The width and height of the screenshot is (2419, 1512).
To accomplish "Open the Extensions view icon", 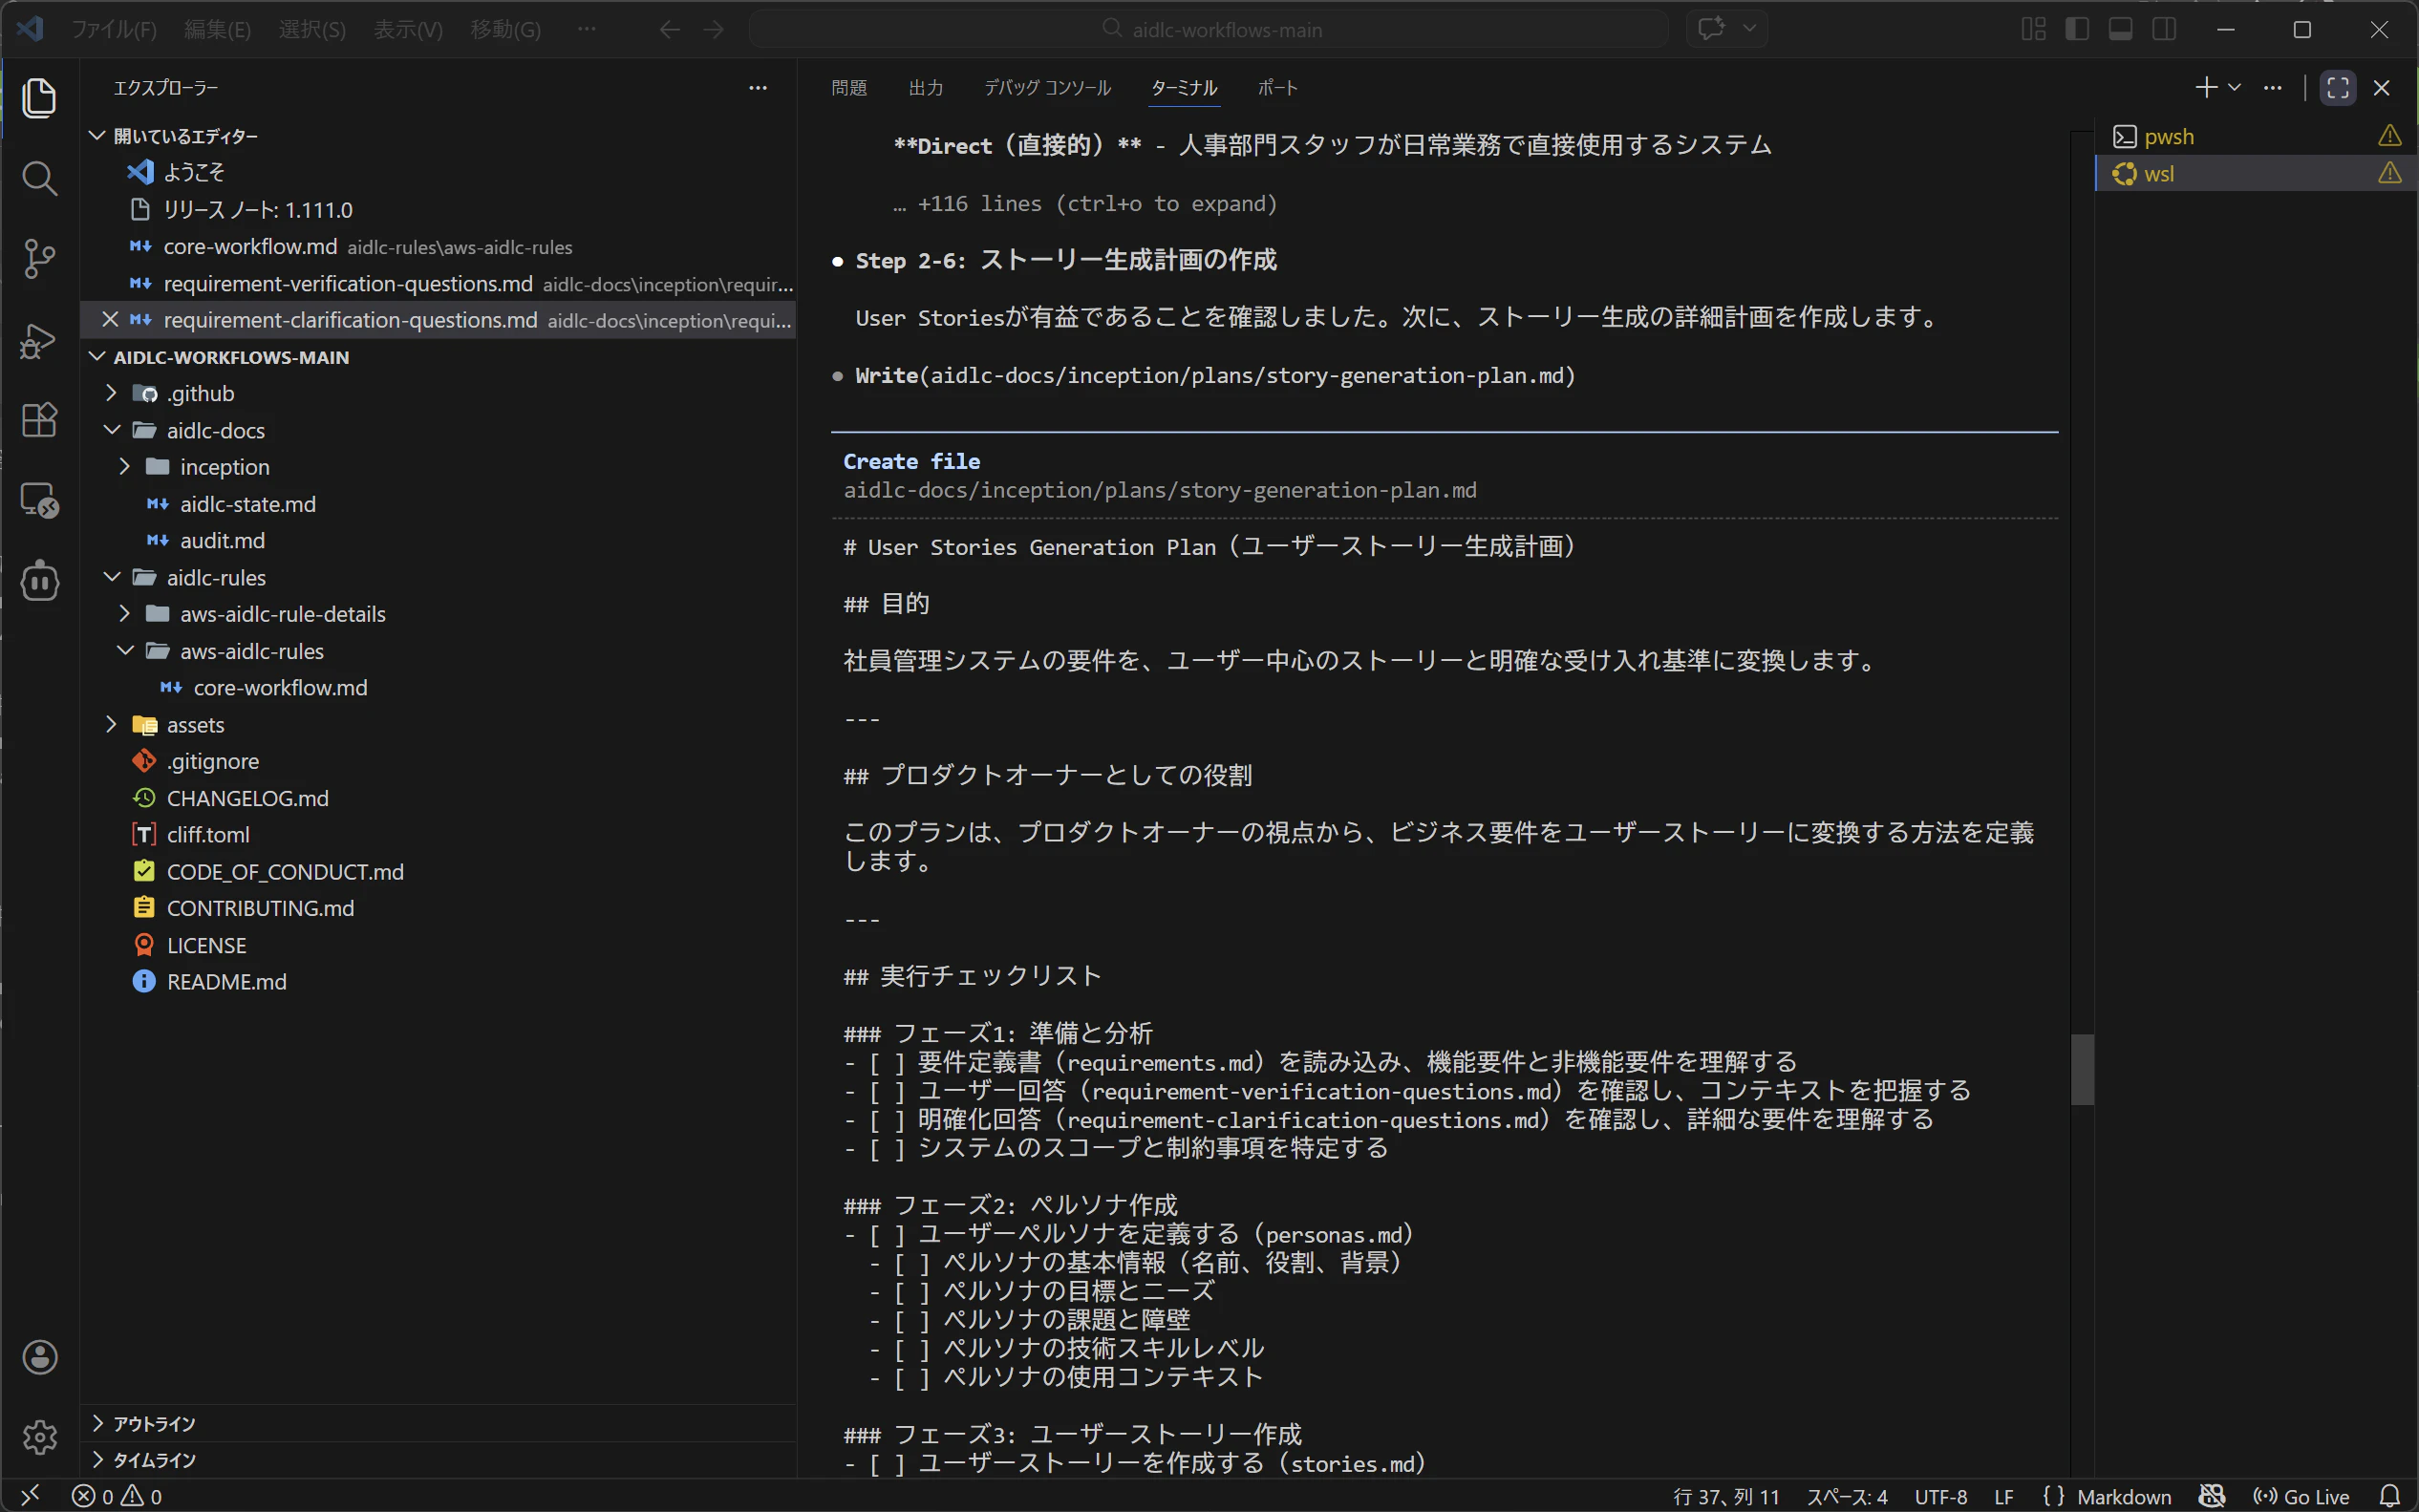I will 39,420.
